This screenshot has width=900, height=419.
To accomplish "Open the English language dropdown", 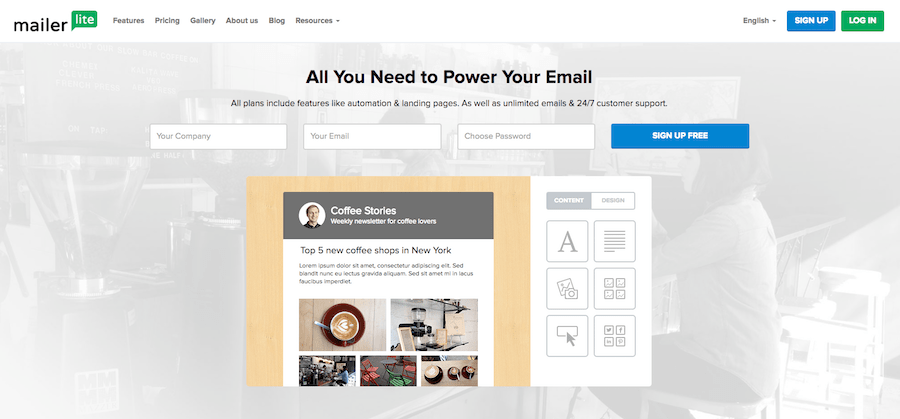I will pos(759,20).
